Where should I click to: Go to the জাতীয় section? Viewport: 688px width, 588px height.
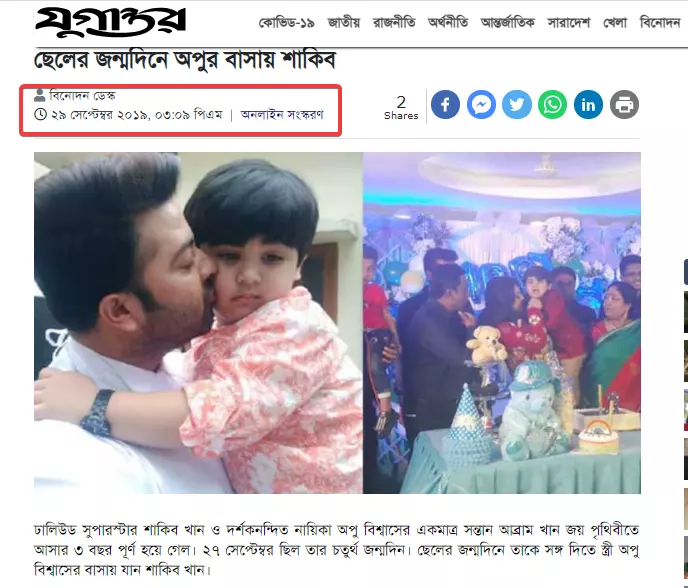(x=344, y=22)
